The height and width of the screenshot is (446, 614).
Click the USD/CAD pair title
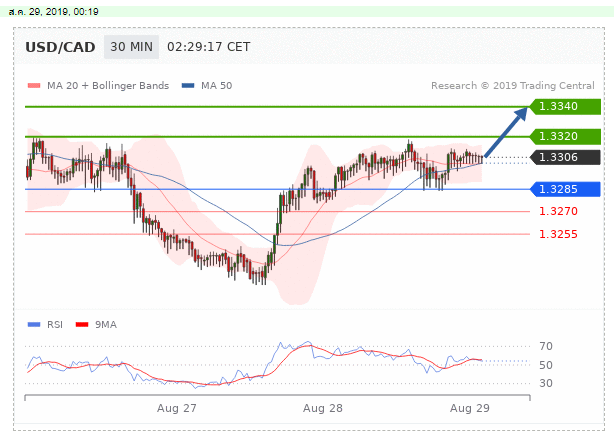click(x=60, y=47)
